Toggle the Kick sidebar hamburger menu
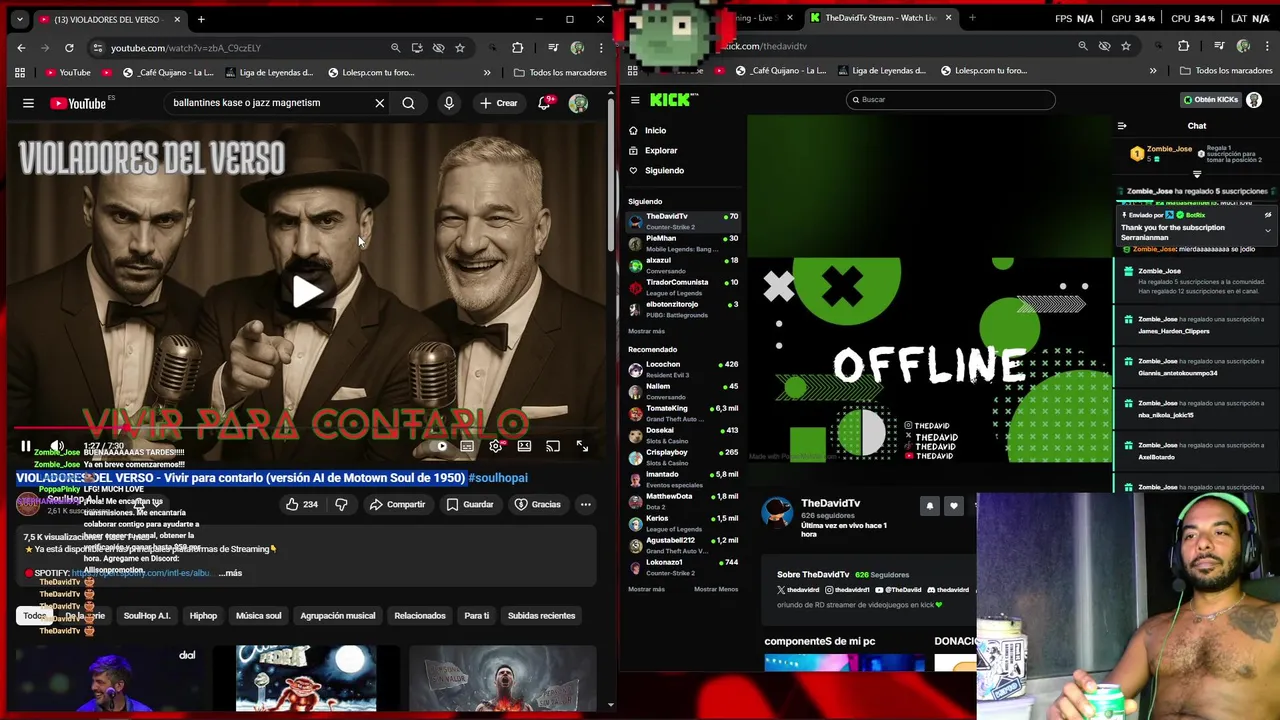The image size is (1280, 720). click(635, 100)
